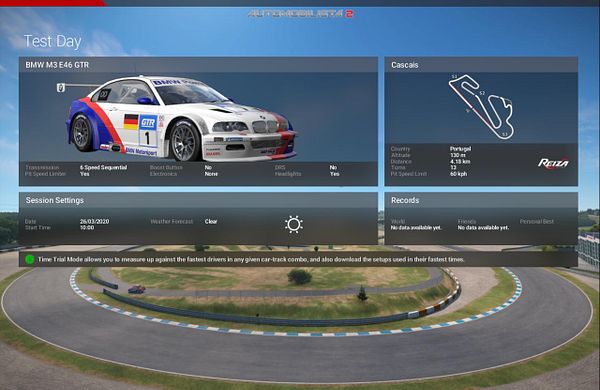
Task: Click the Weather Forecast label
Action: 171,221
